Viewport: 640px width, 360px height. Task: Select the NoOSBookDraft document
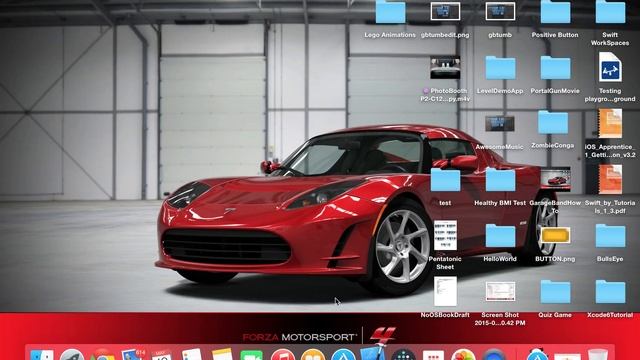[x=445, y=291]
